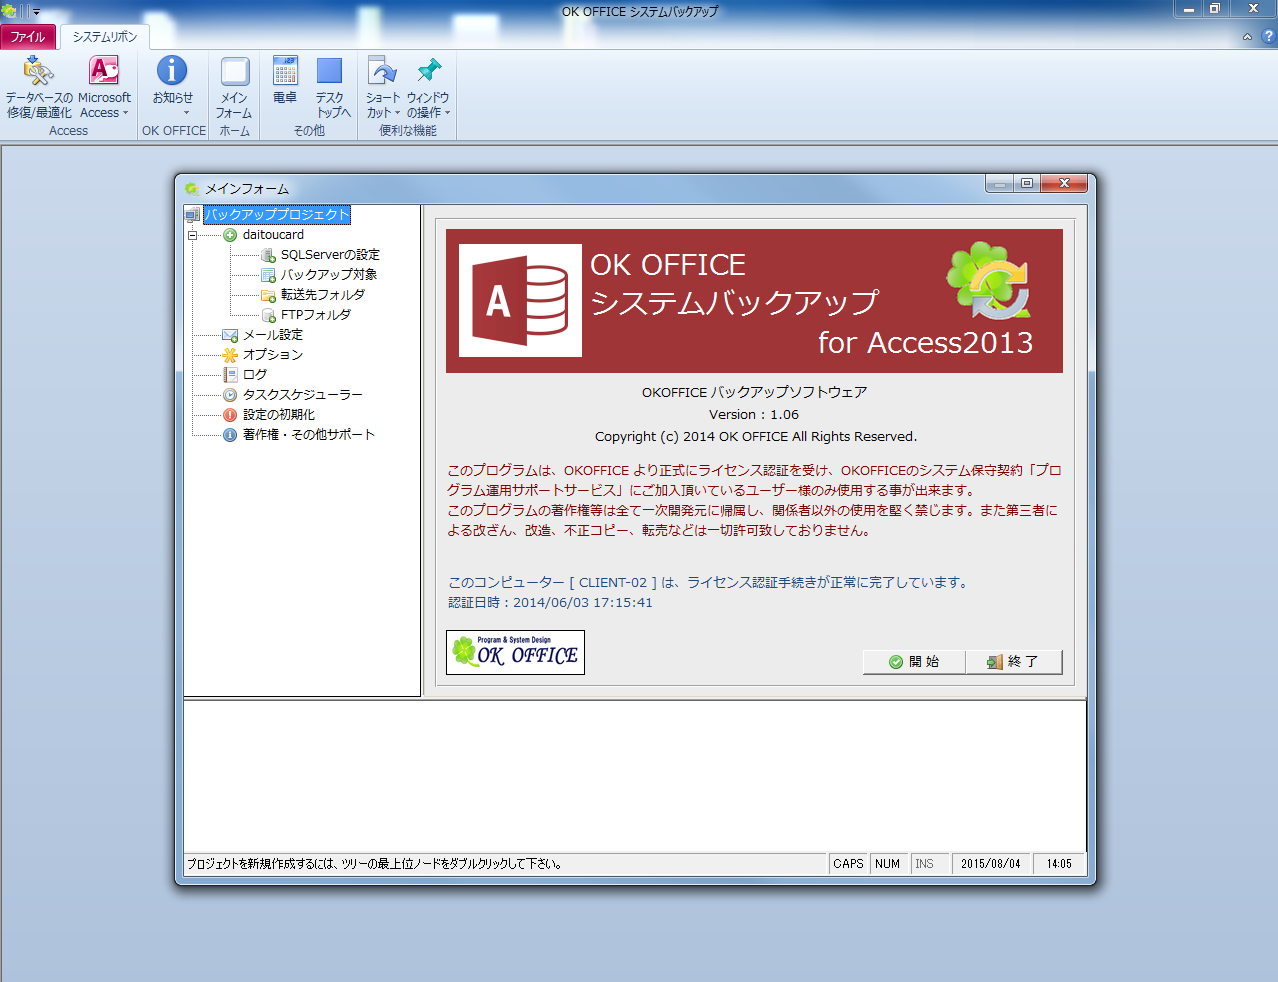1278x982 pixels.
Task: Open the お知らせ notification dropdown
Action: [172, 87]
